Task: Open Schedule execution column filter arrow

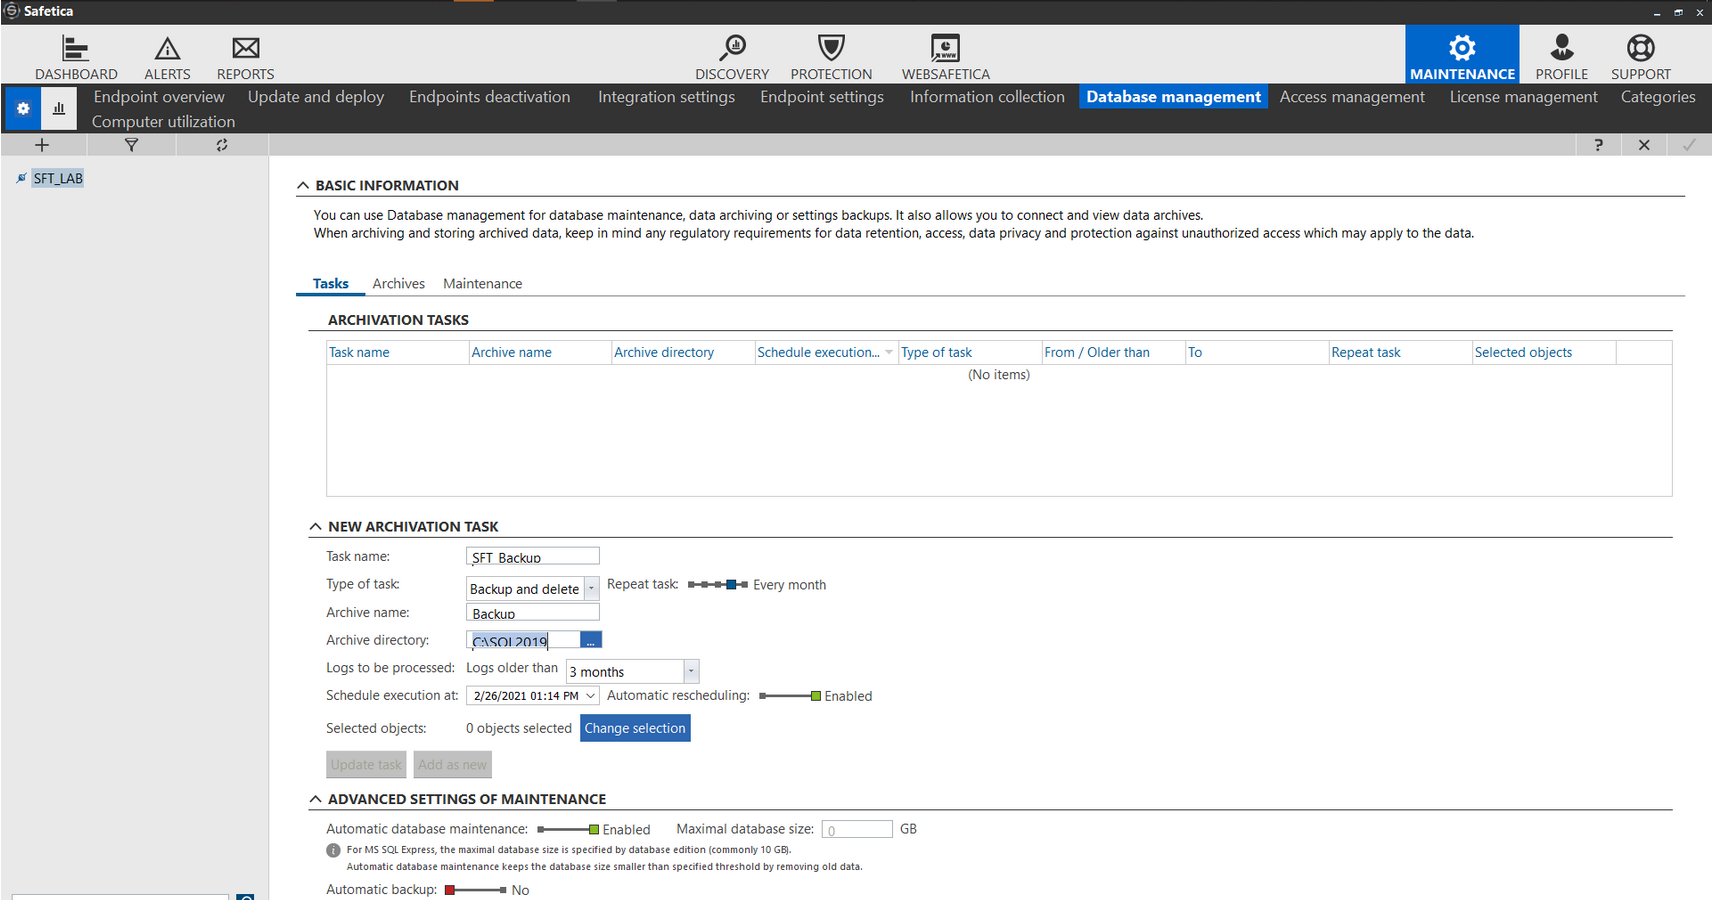Action: pos(888,352)
